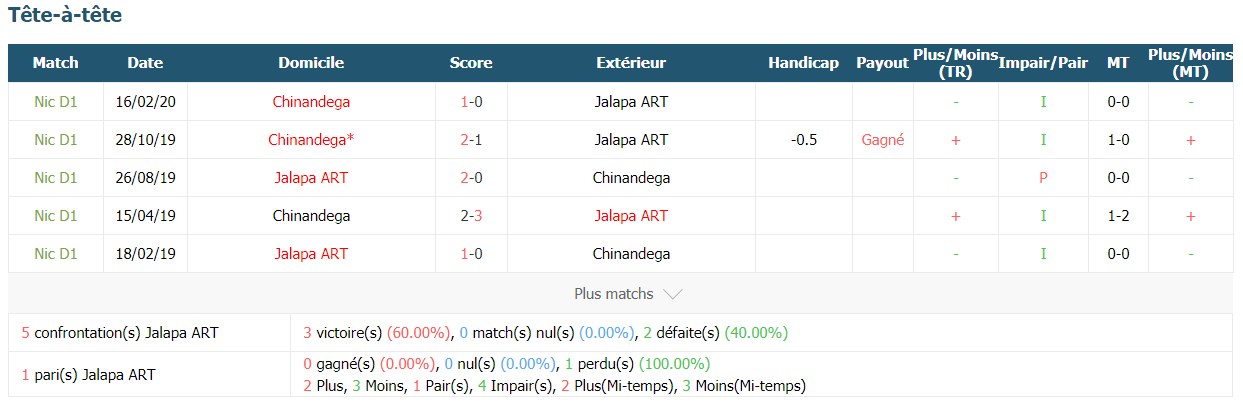The image size is (1243, 405).
Task: Open Jalapa ART home team dated 18/02/19
Action: pos(311,254)
